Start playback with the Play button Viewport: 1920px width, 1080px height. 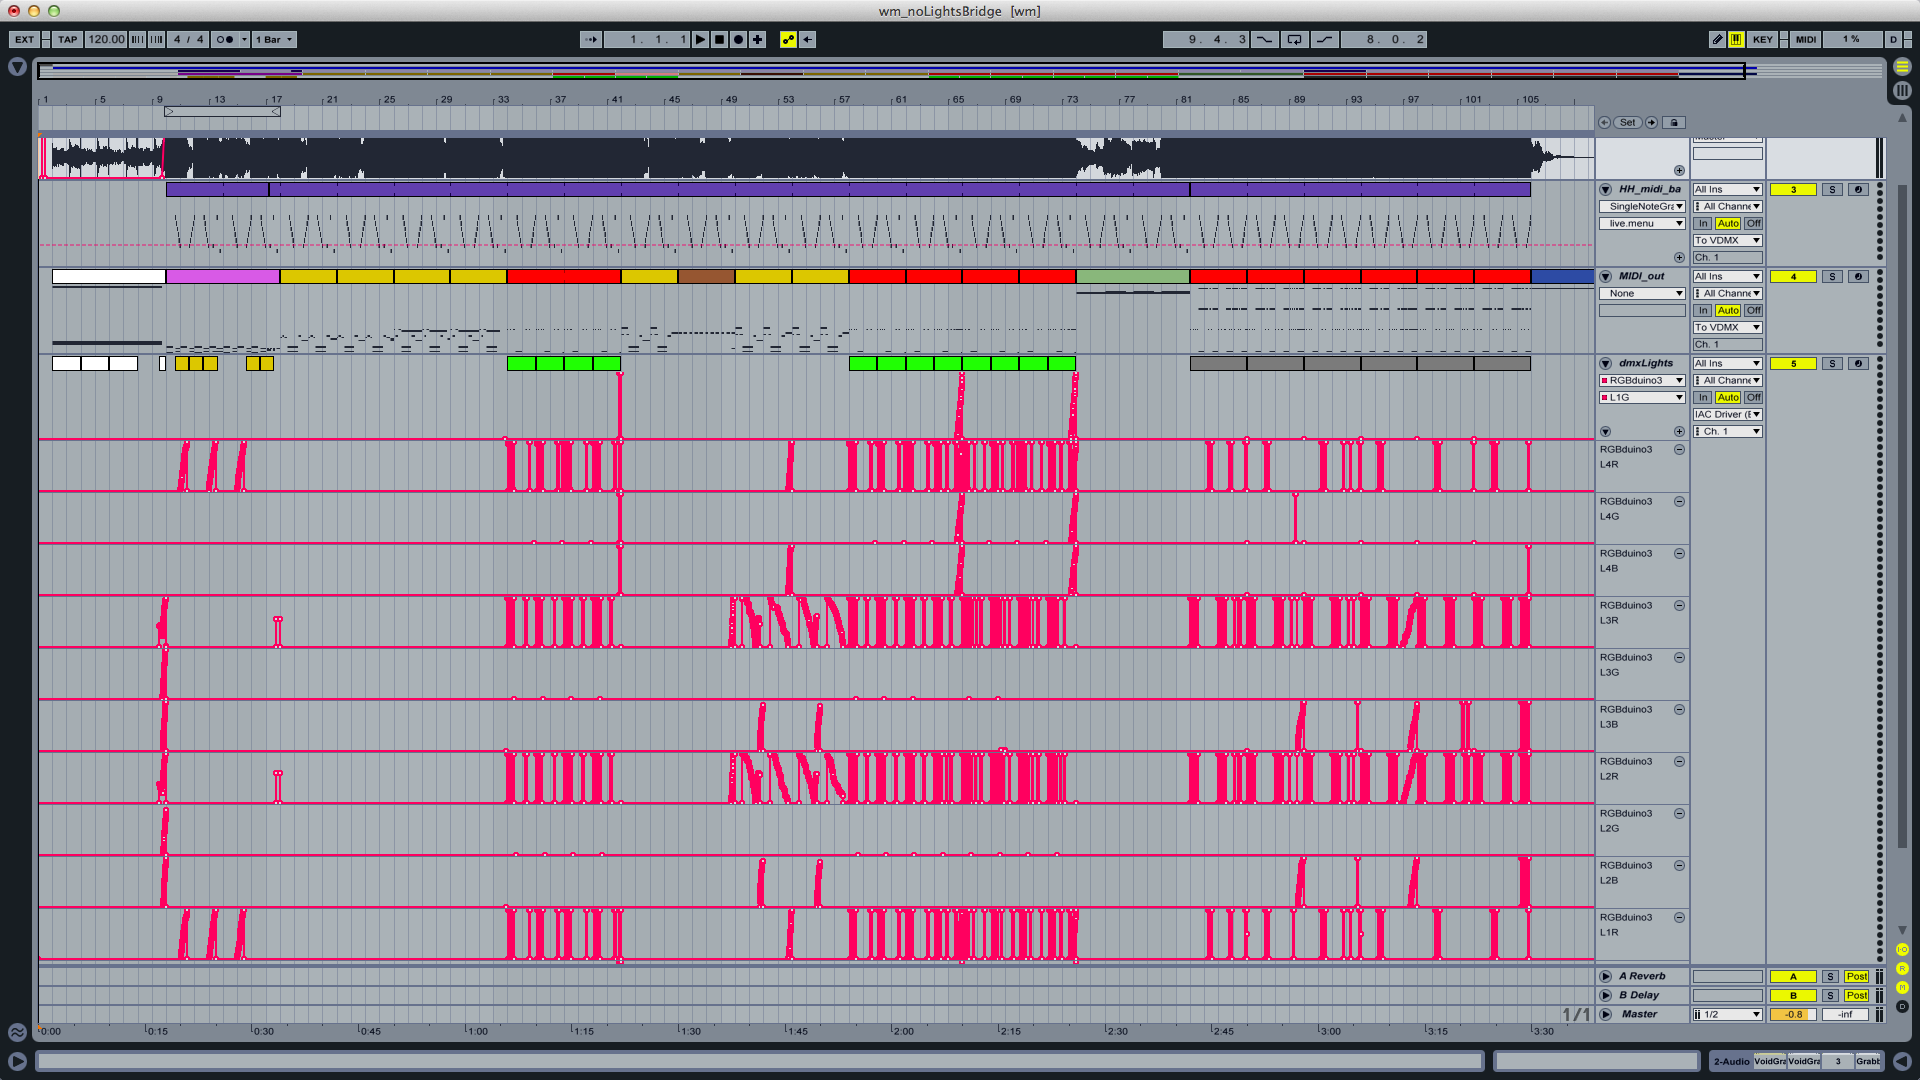pyautogui.click(x=701, y=39)
